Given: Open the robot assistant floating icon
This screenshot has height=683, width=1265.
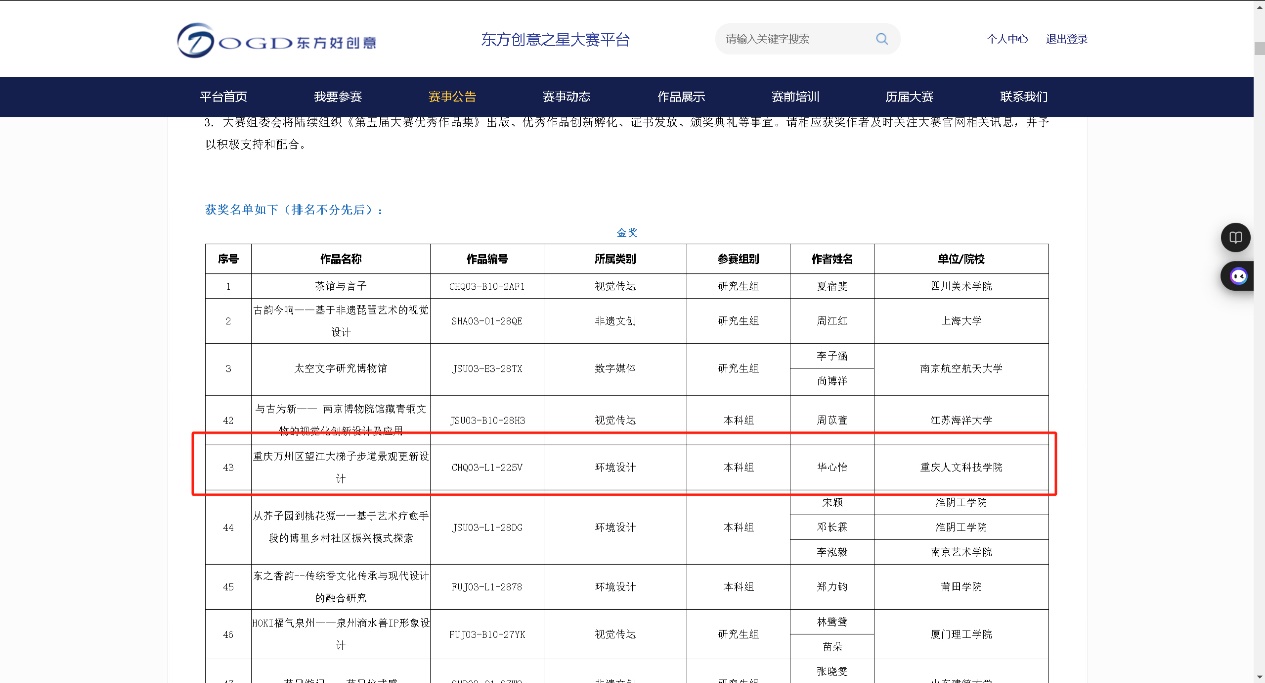Looking at the screenshot, I should [x=1238, y=276].
